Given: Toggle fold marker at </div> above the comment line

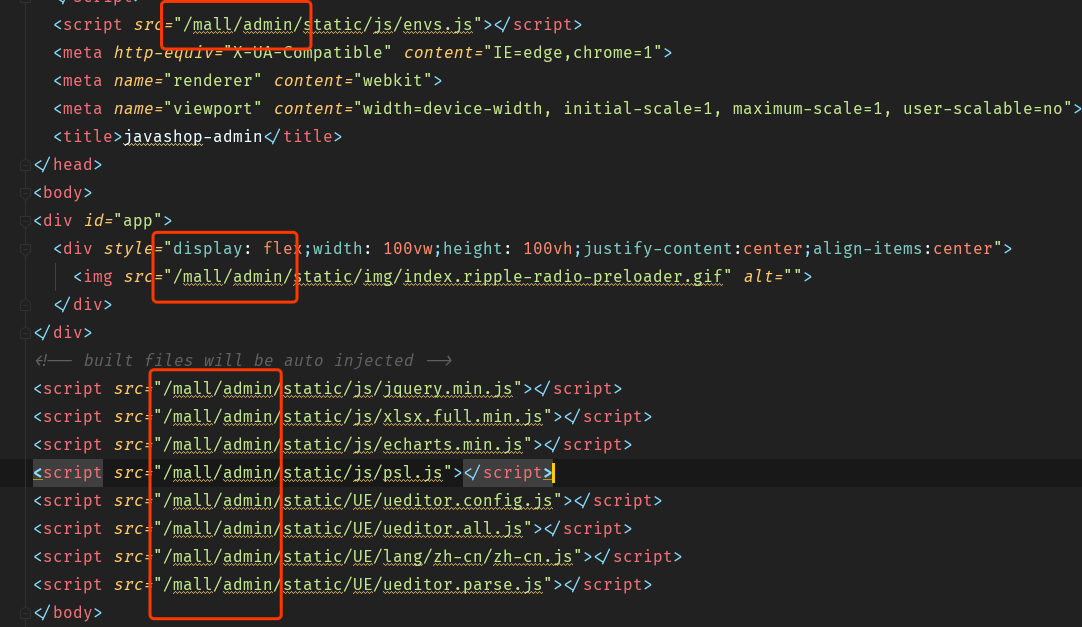Looking at the screenshot, I should pyautogui.click(x=25, y=333).
